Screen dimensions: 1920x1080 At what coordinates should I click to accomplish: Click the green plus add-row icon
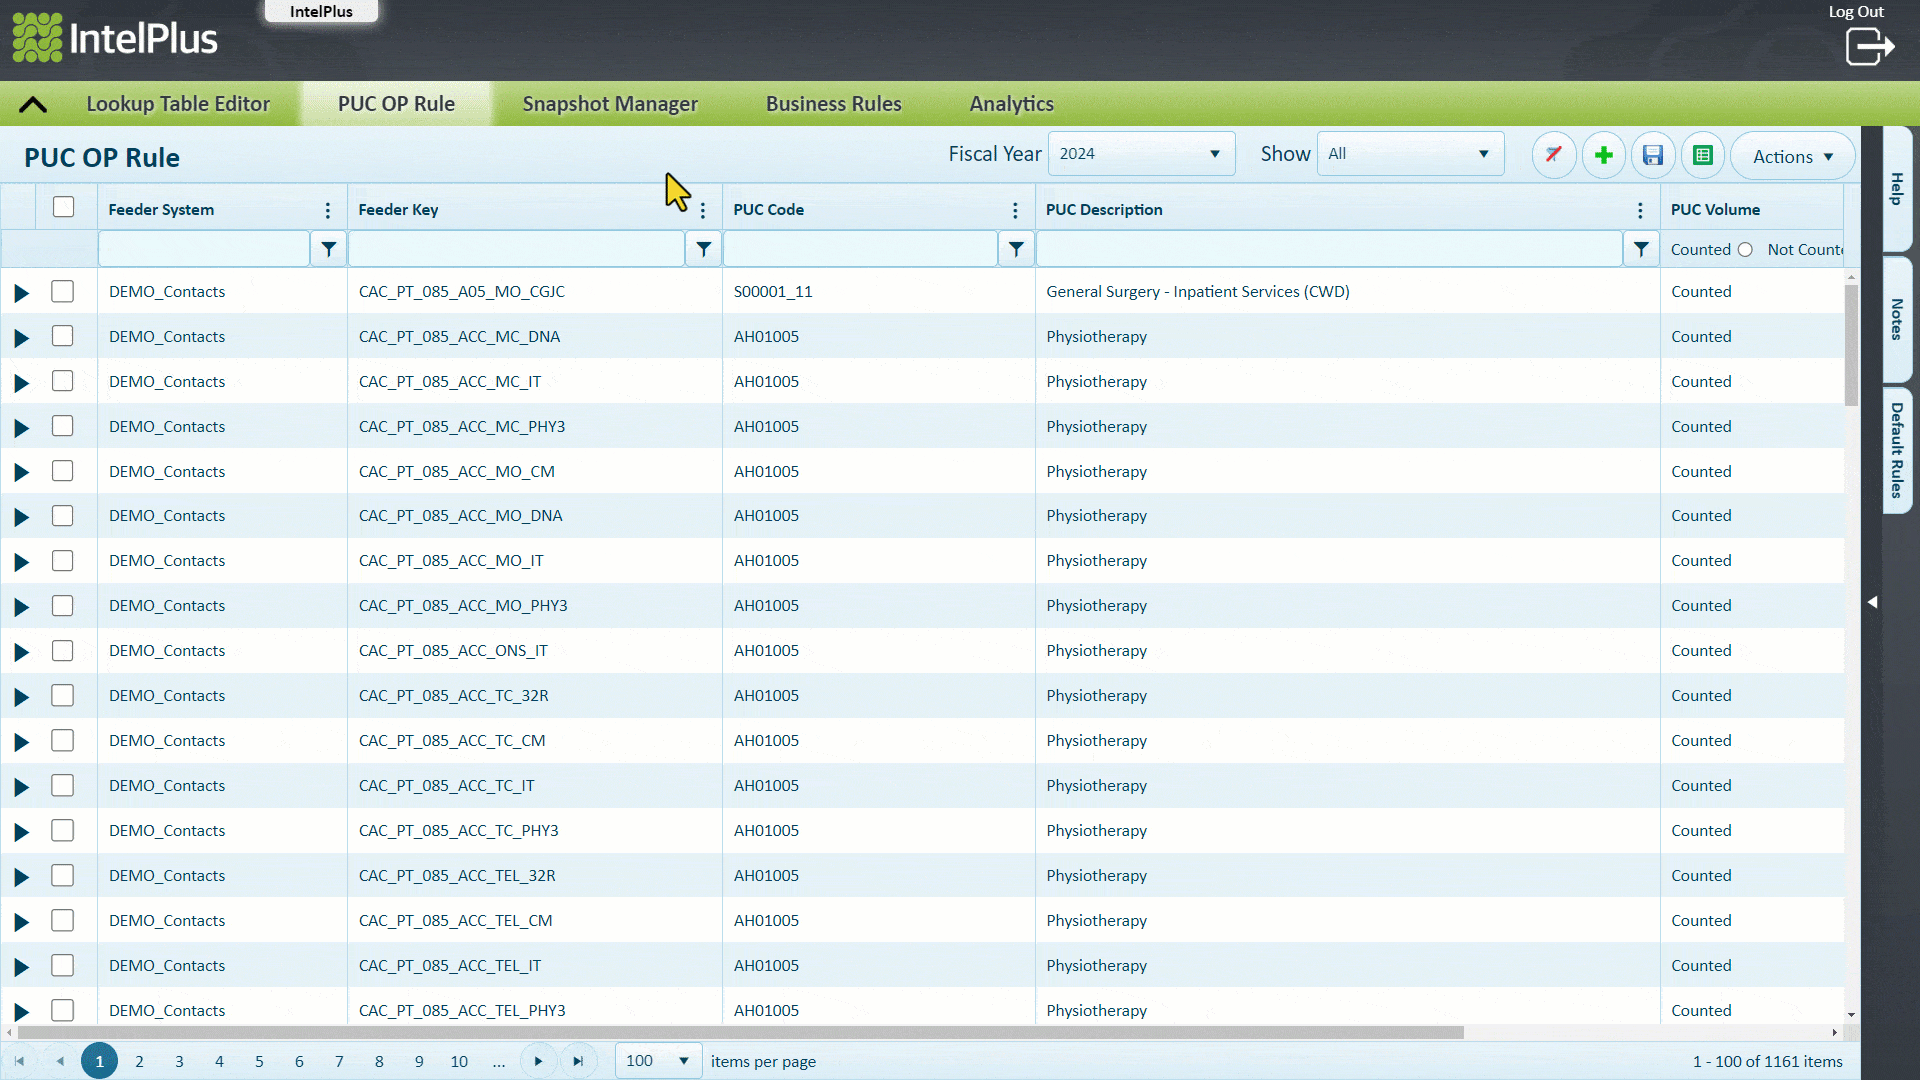[1604, 155]
